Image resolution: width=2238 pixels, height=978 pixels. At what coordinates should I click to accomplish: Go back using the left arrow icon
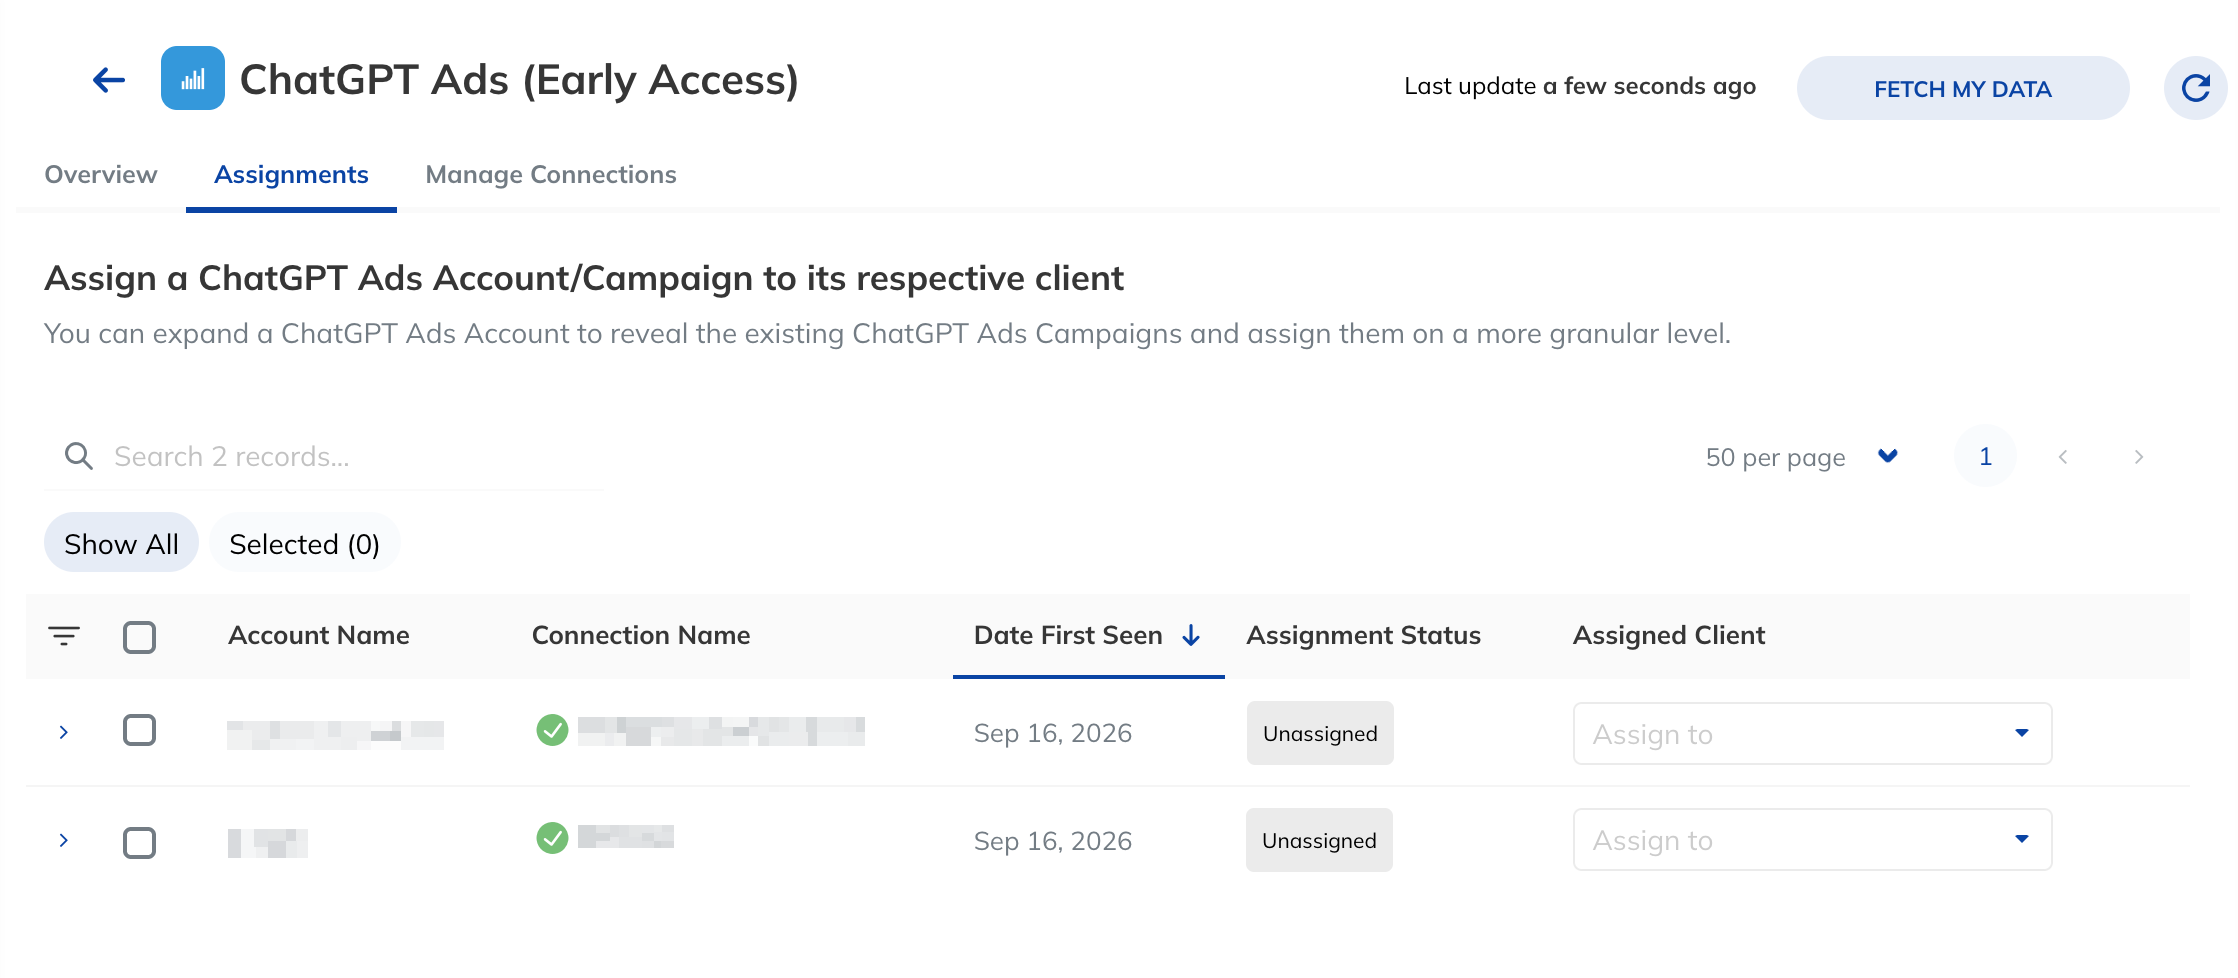tap(109, 79)
